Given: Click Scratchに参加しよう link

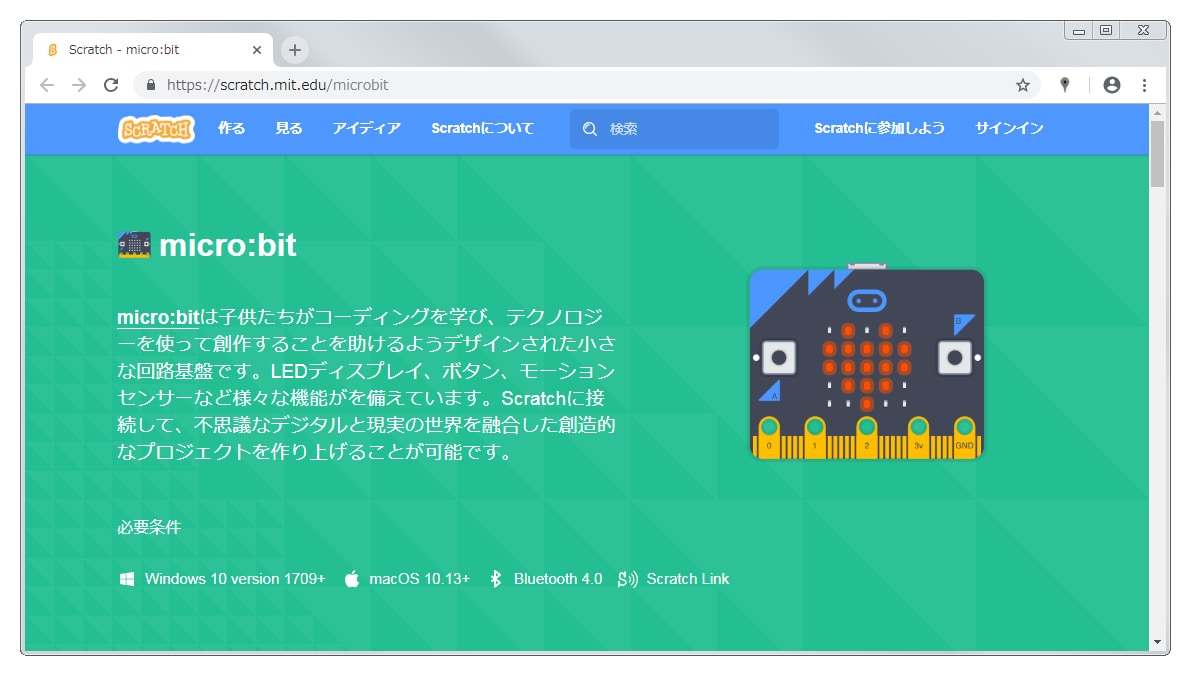Looking at the screenshot, I should (x=880, y=128).
